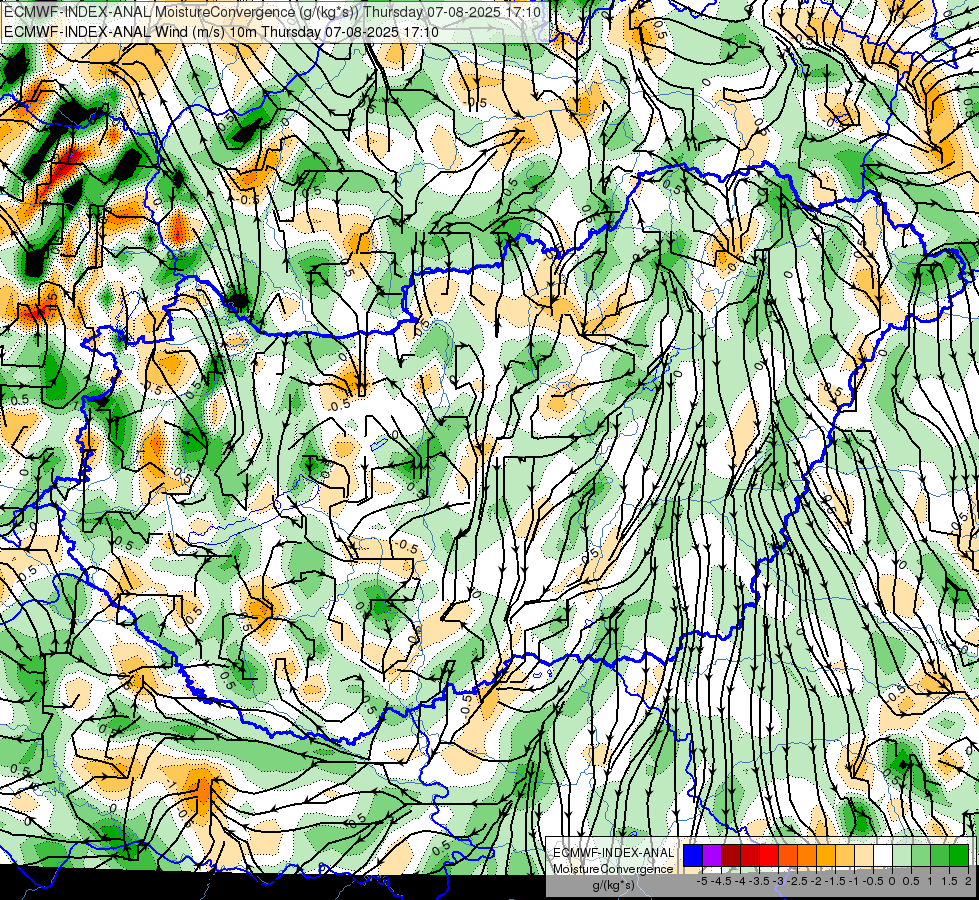
Task: Click the 0 tick label on legend scale
Action: pyautogui.click(x=892, y=881)
